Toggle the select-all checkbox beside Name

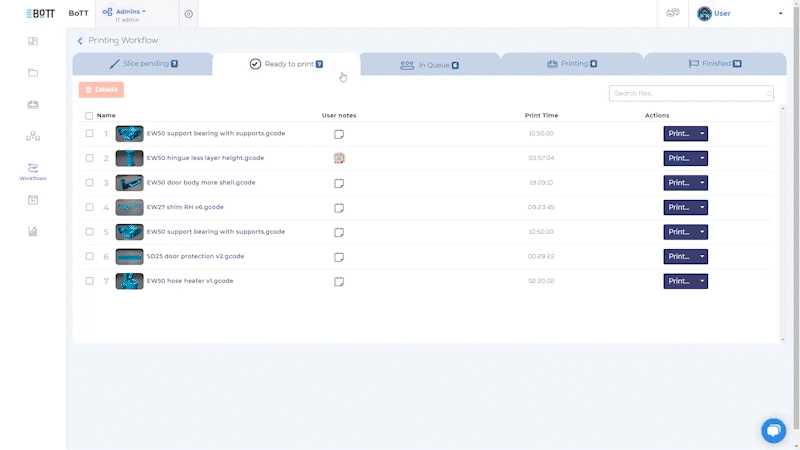click(89, 116)
